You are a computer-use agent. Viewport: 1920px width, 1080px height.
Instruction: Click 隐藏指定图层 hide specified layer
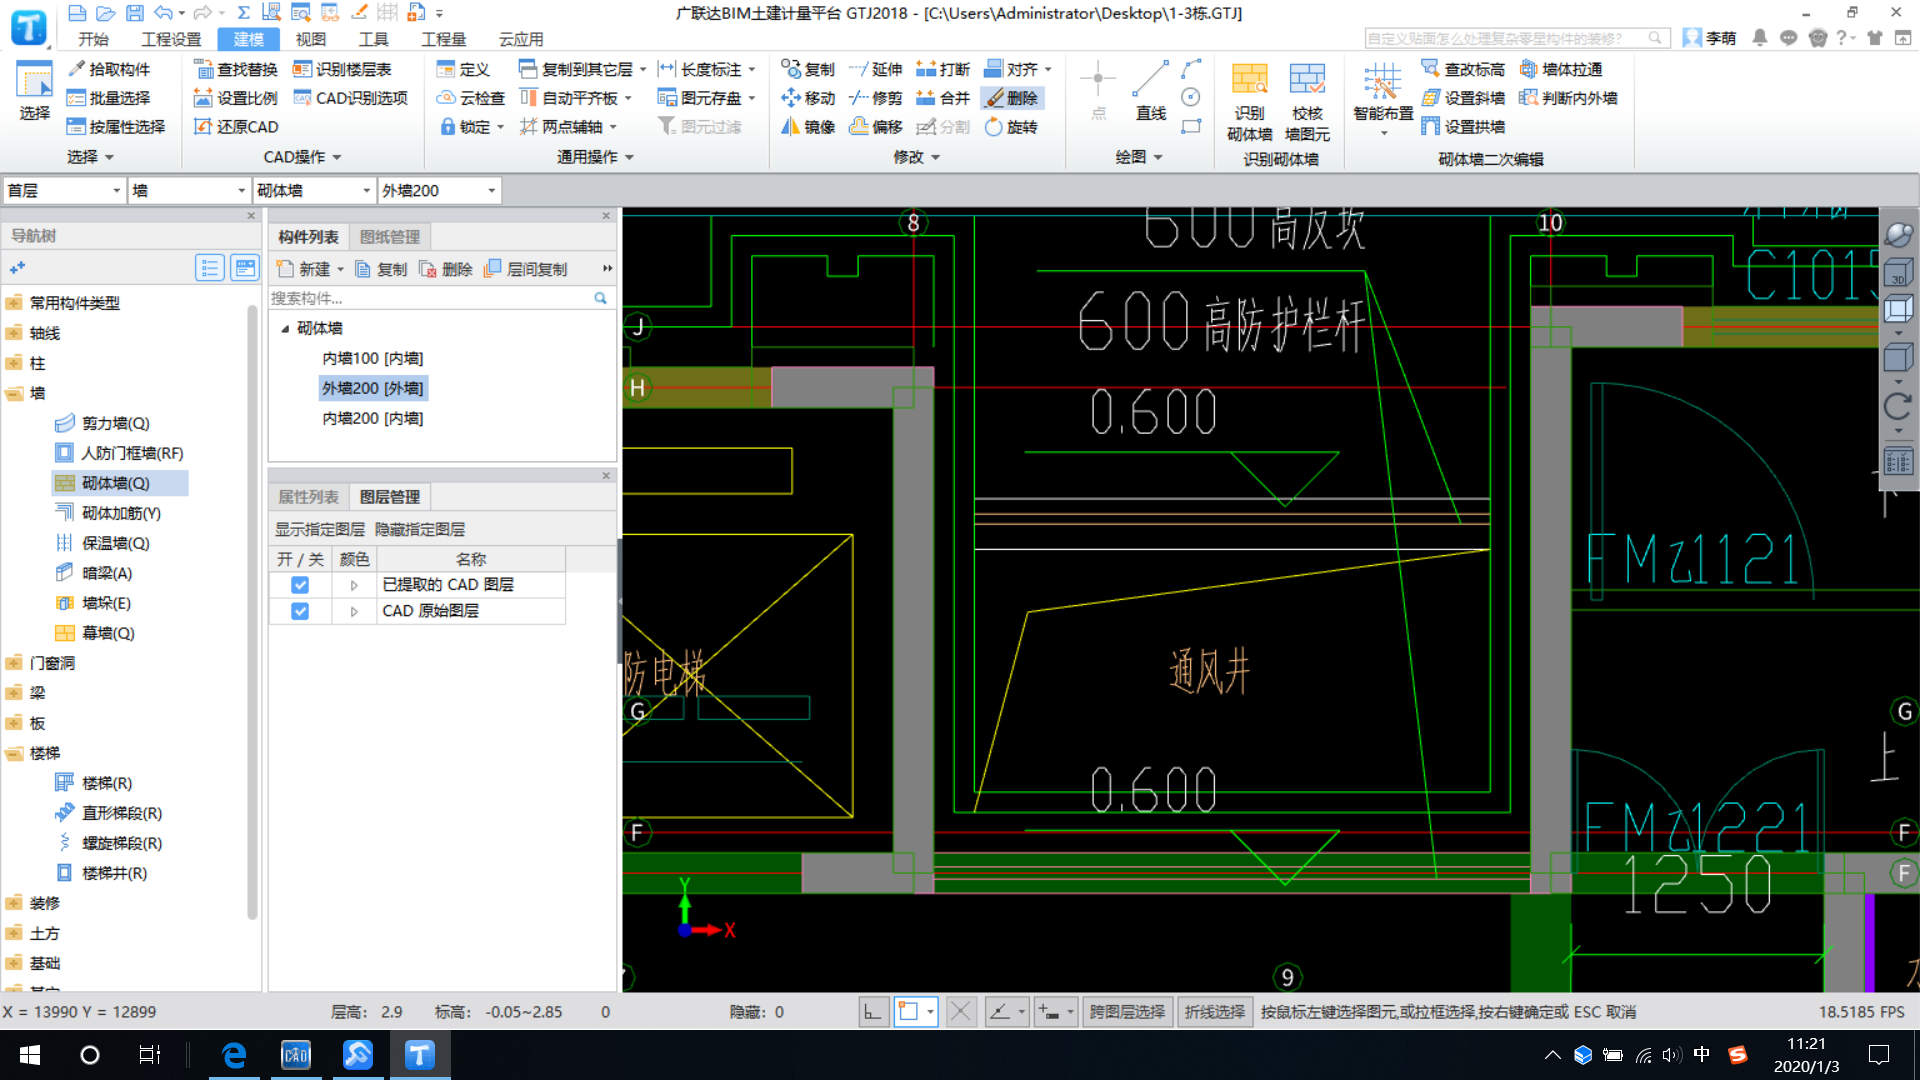pyautogui.click(x=420, y=529)
